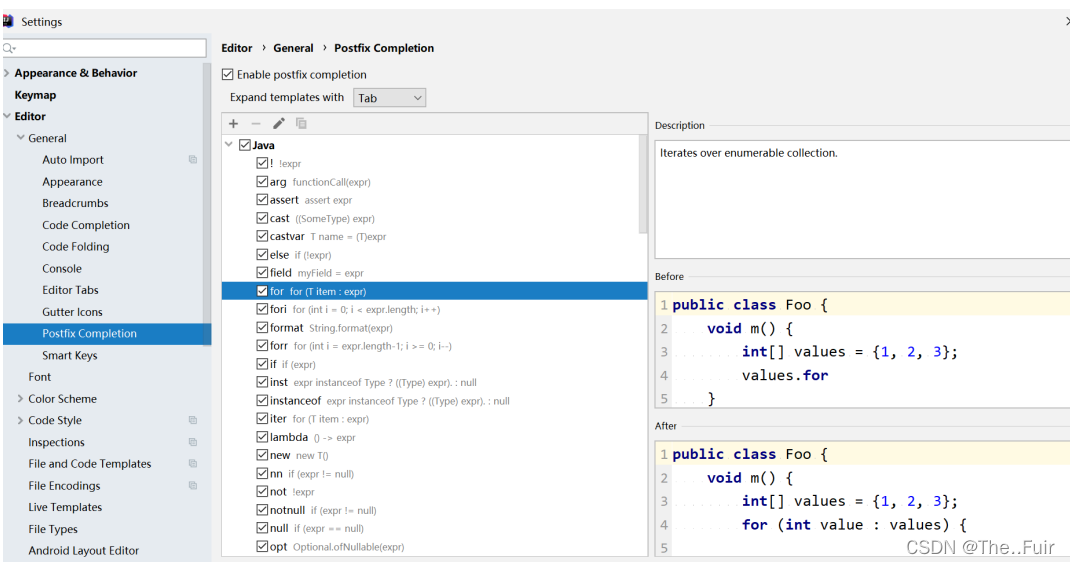Select Auto Import in settings tree
This screenshot has height=564, width=1070.
click(73, 160)
